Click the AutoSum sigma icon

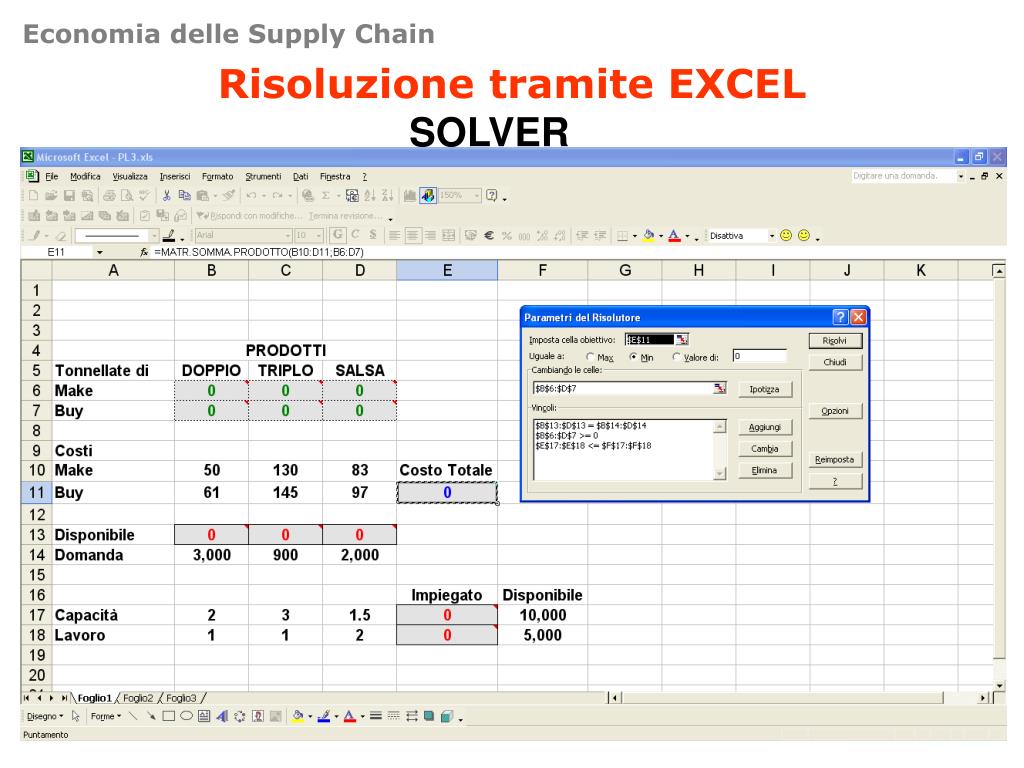[326, 195]
